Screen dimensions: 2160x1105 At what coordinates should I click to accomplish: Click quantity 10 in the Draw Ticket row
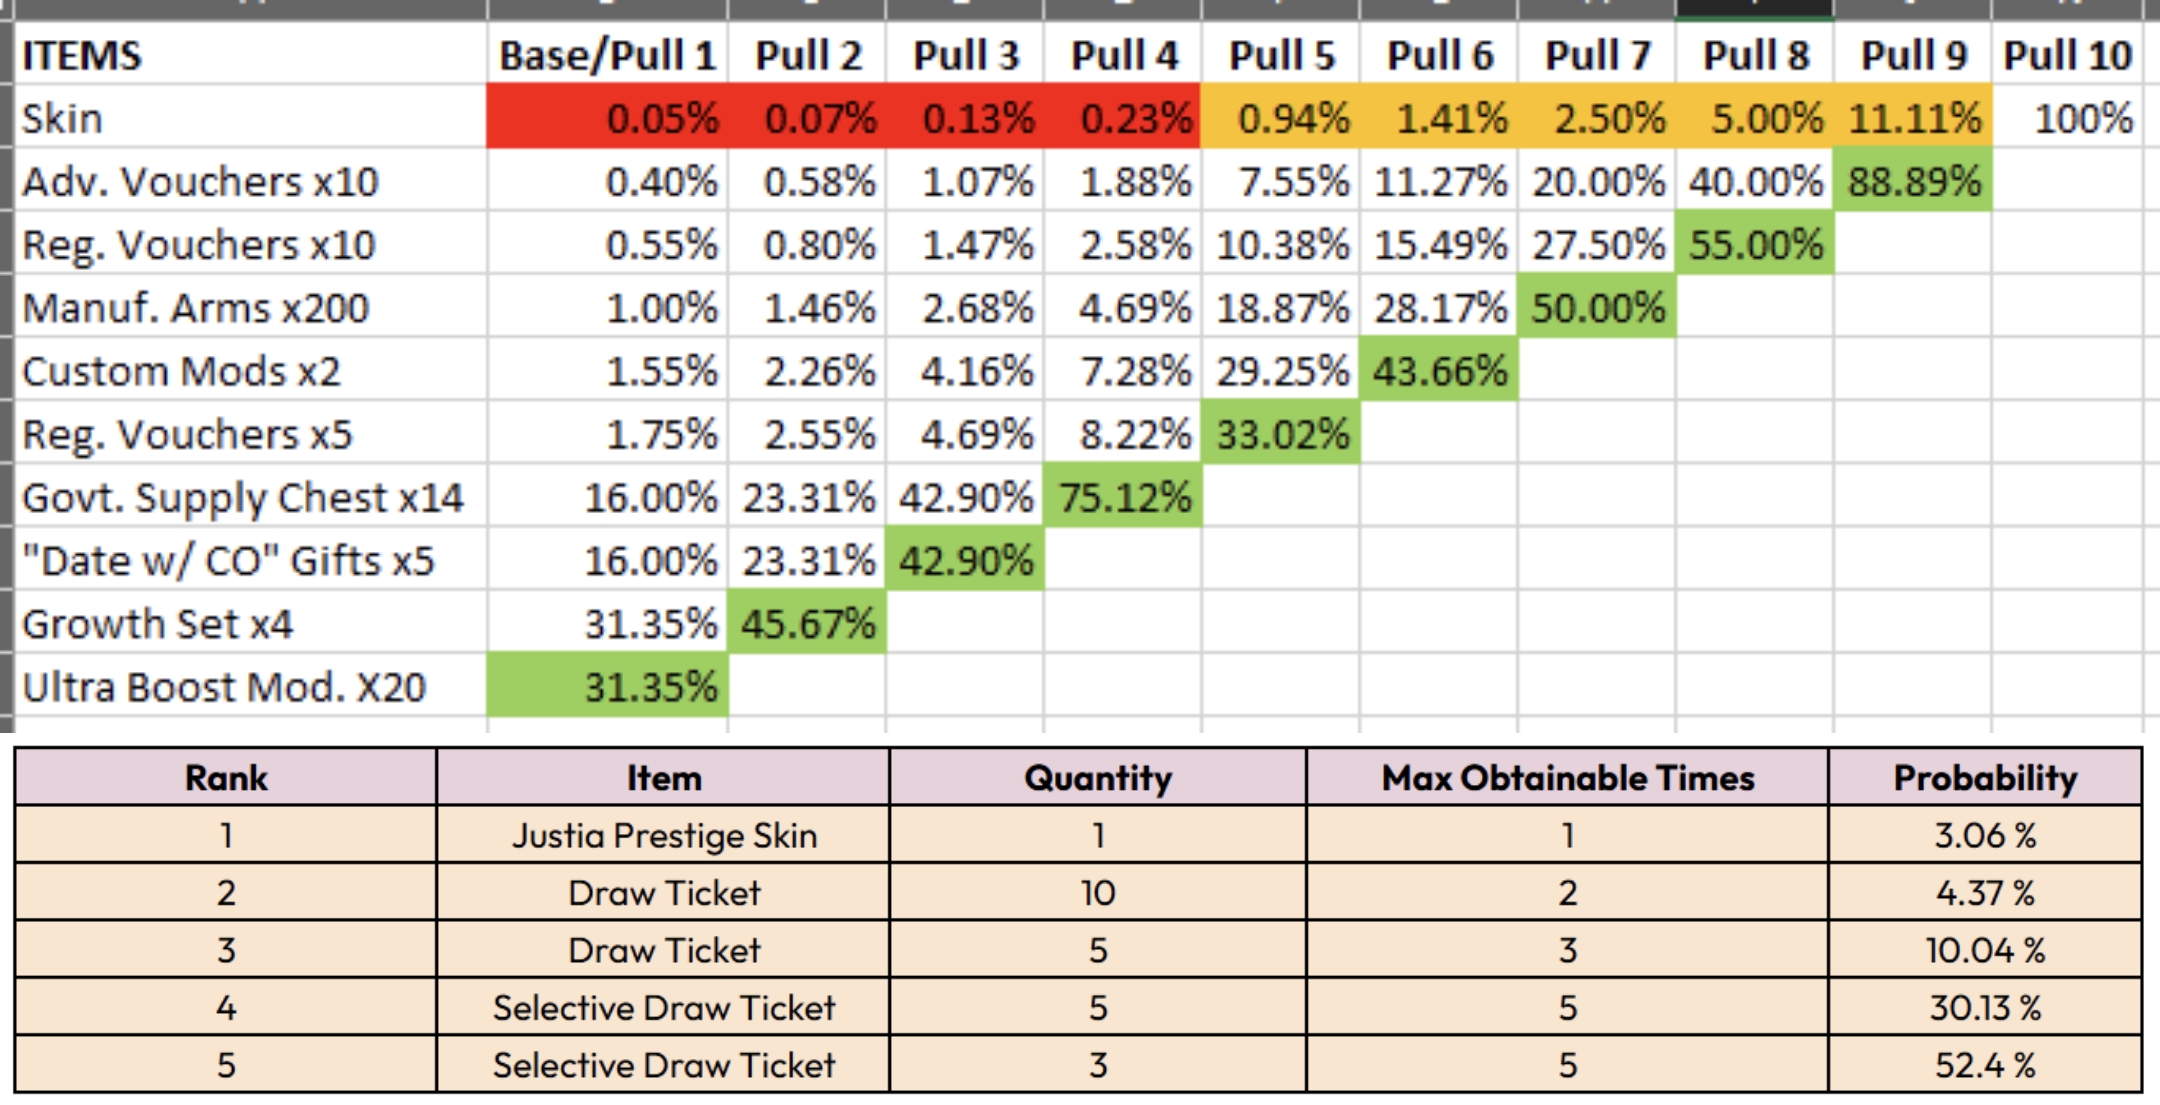tap(1097, 892)
